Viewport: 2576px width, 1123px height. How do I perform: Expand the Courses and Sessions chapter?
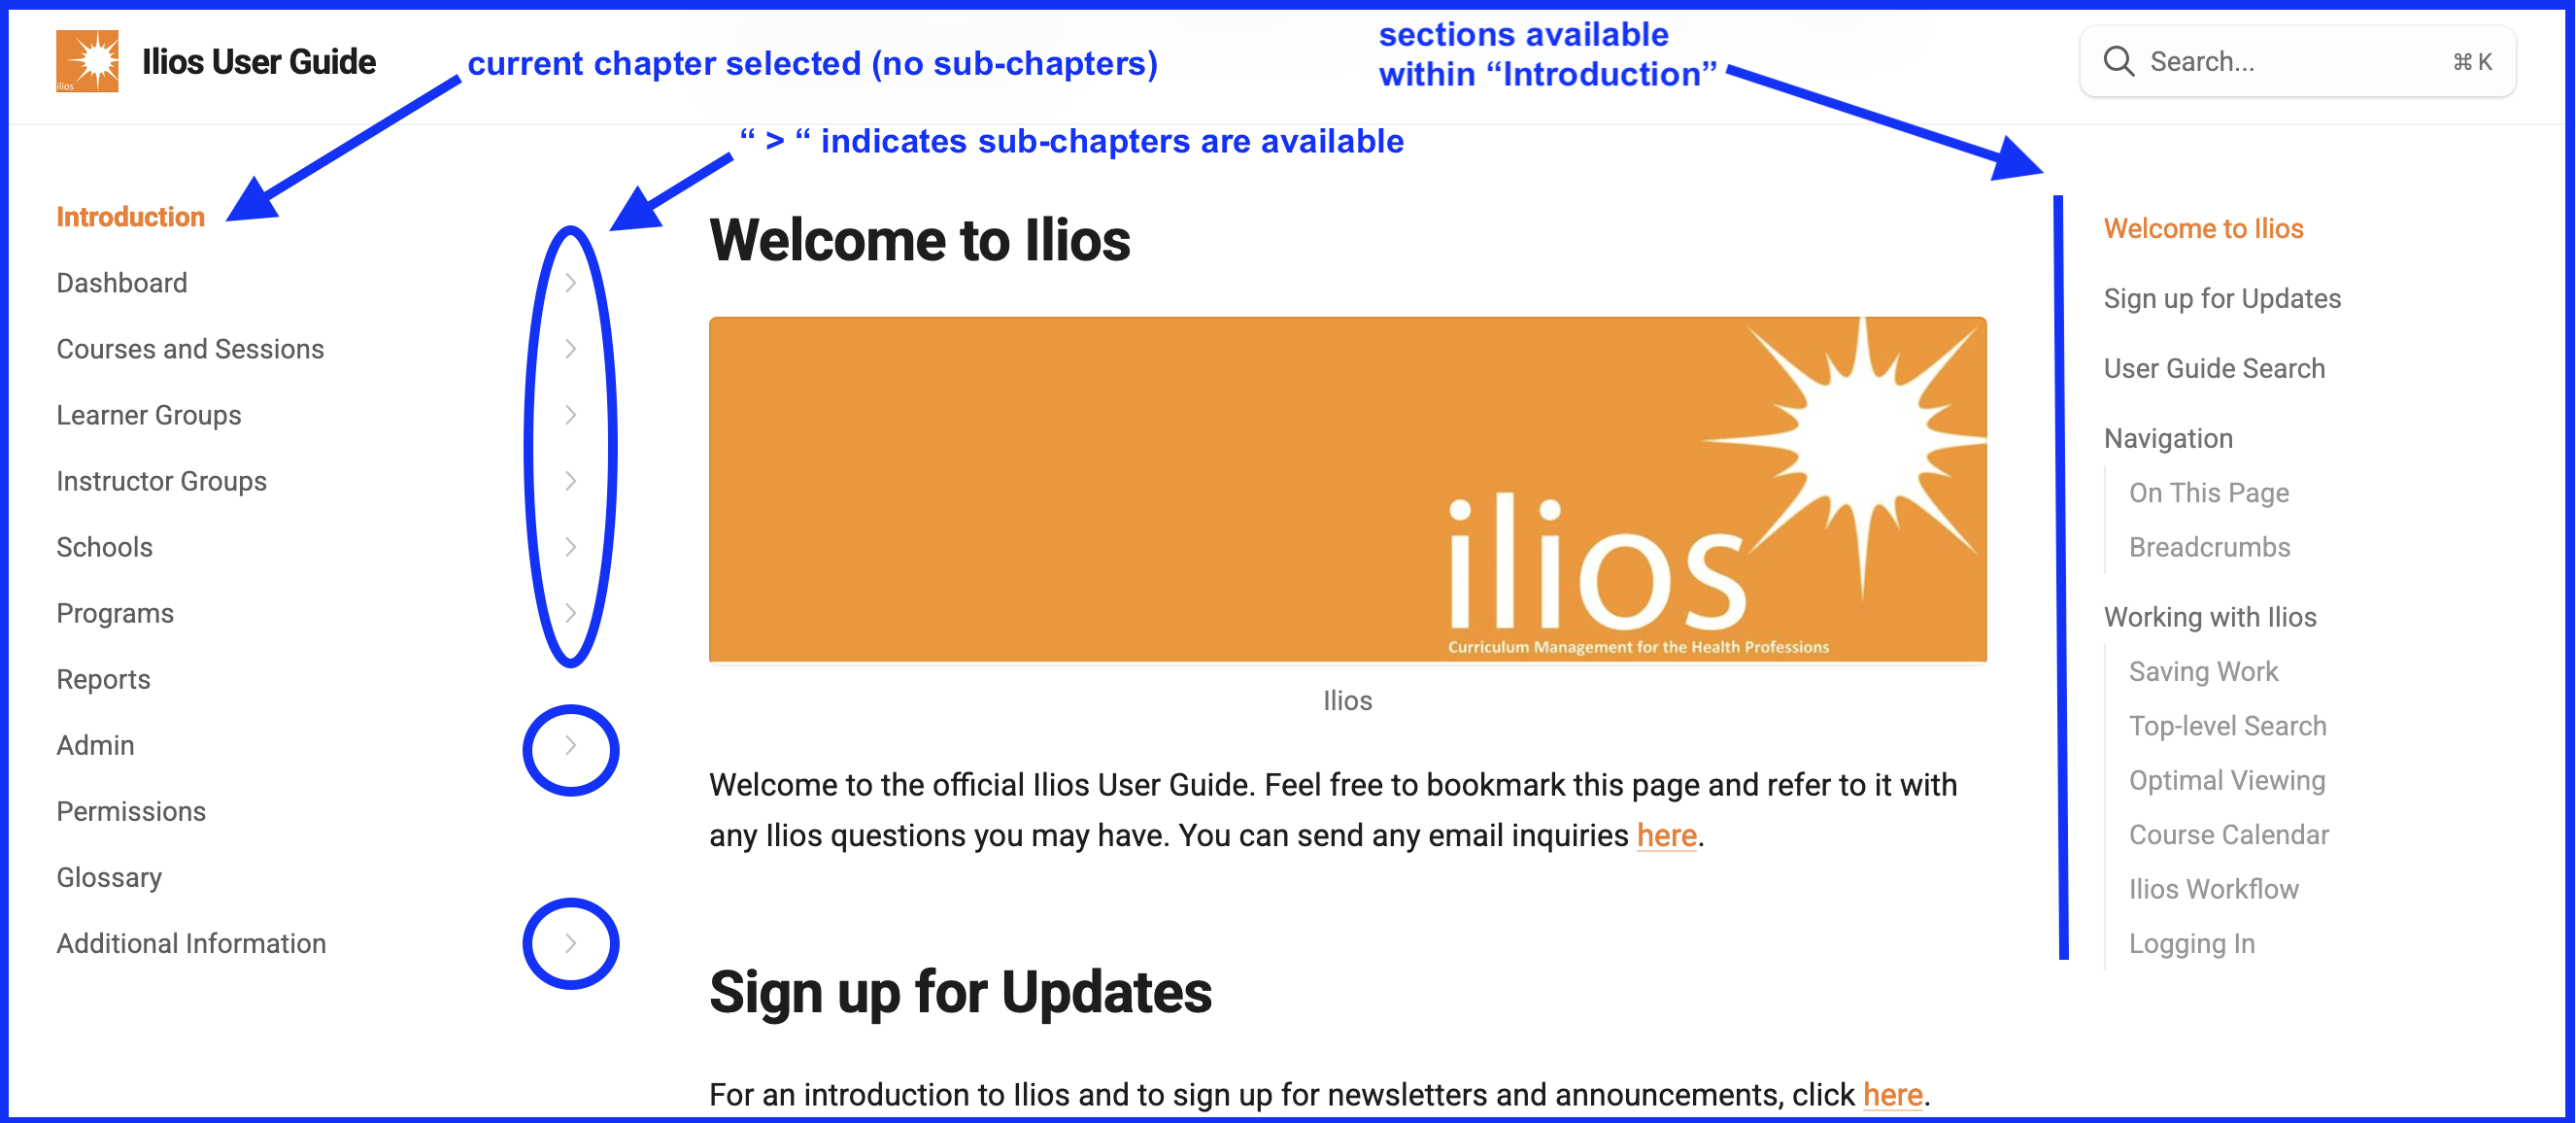pos(568,347)
